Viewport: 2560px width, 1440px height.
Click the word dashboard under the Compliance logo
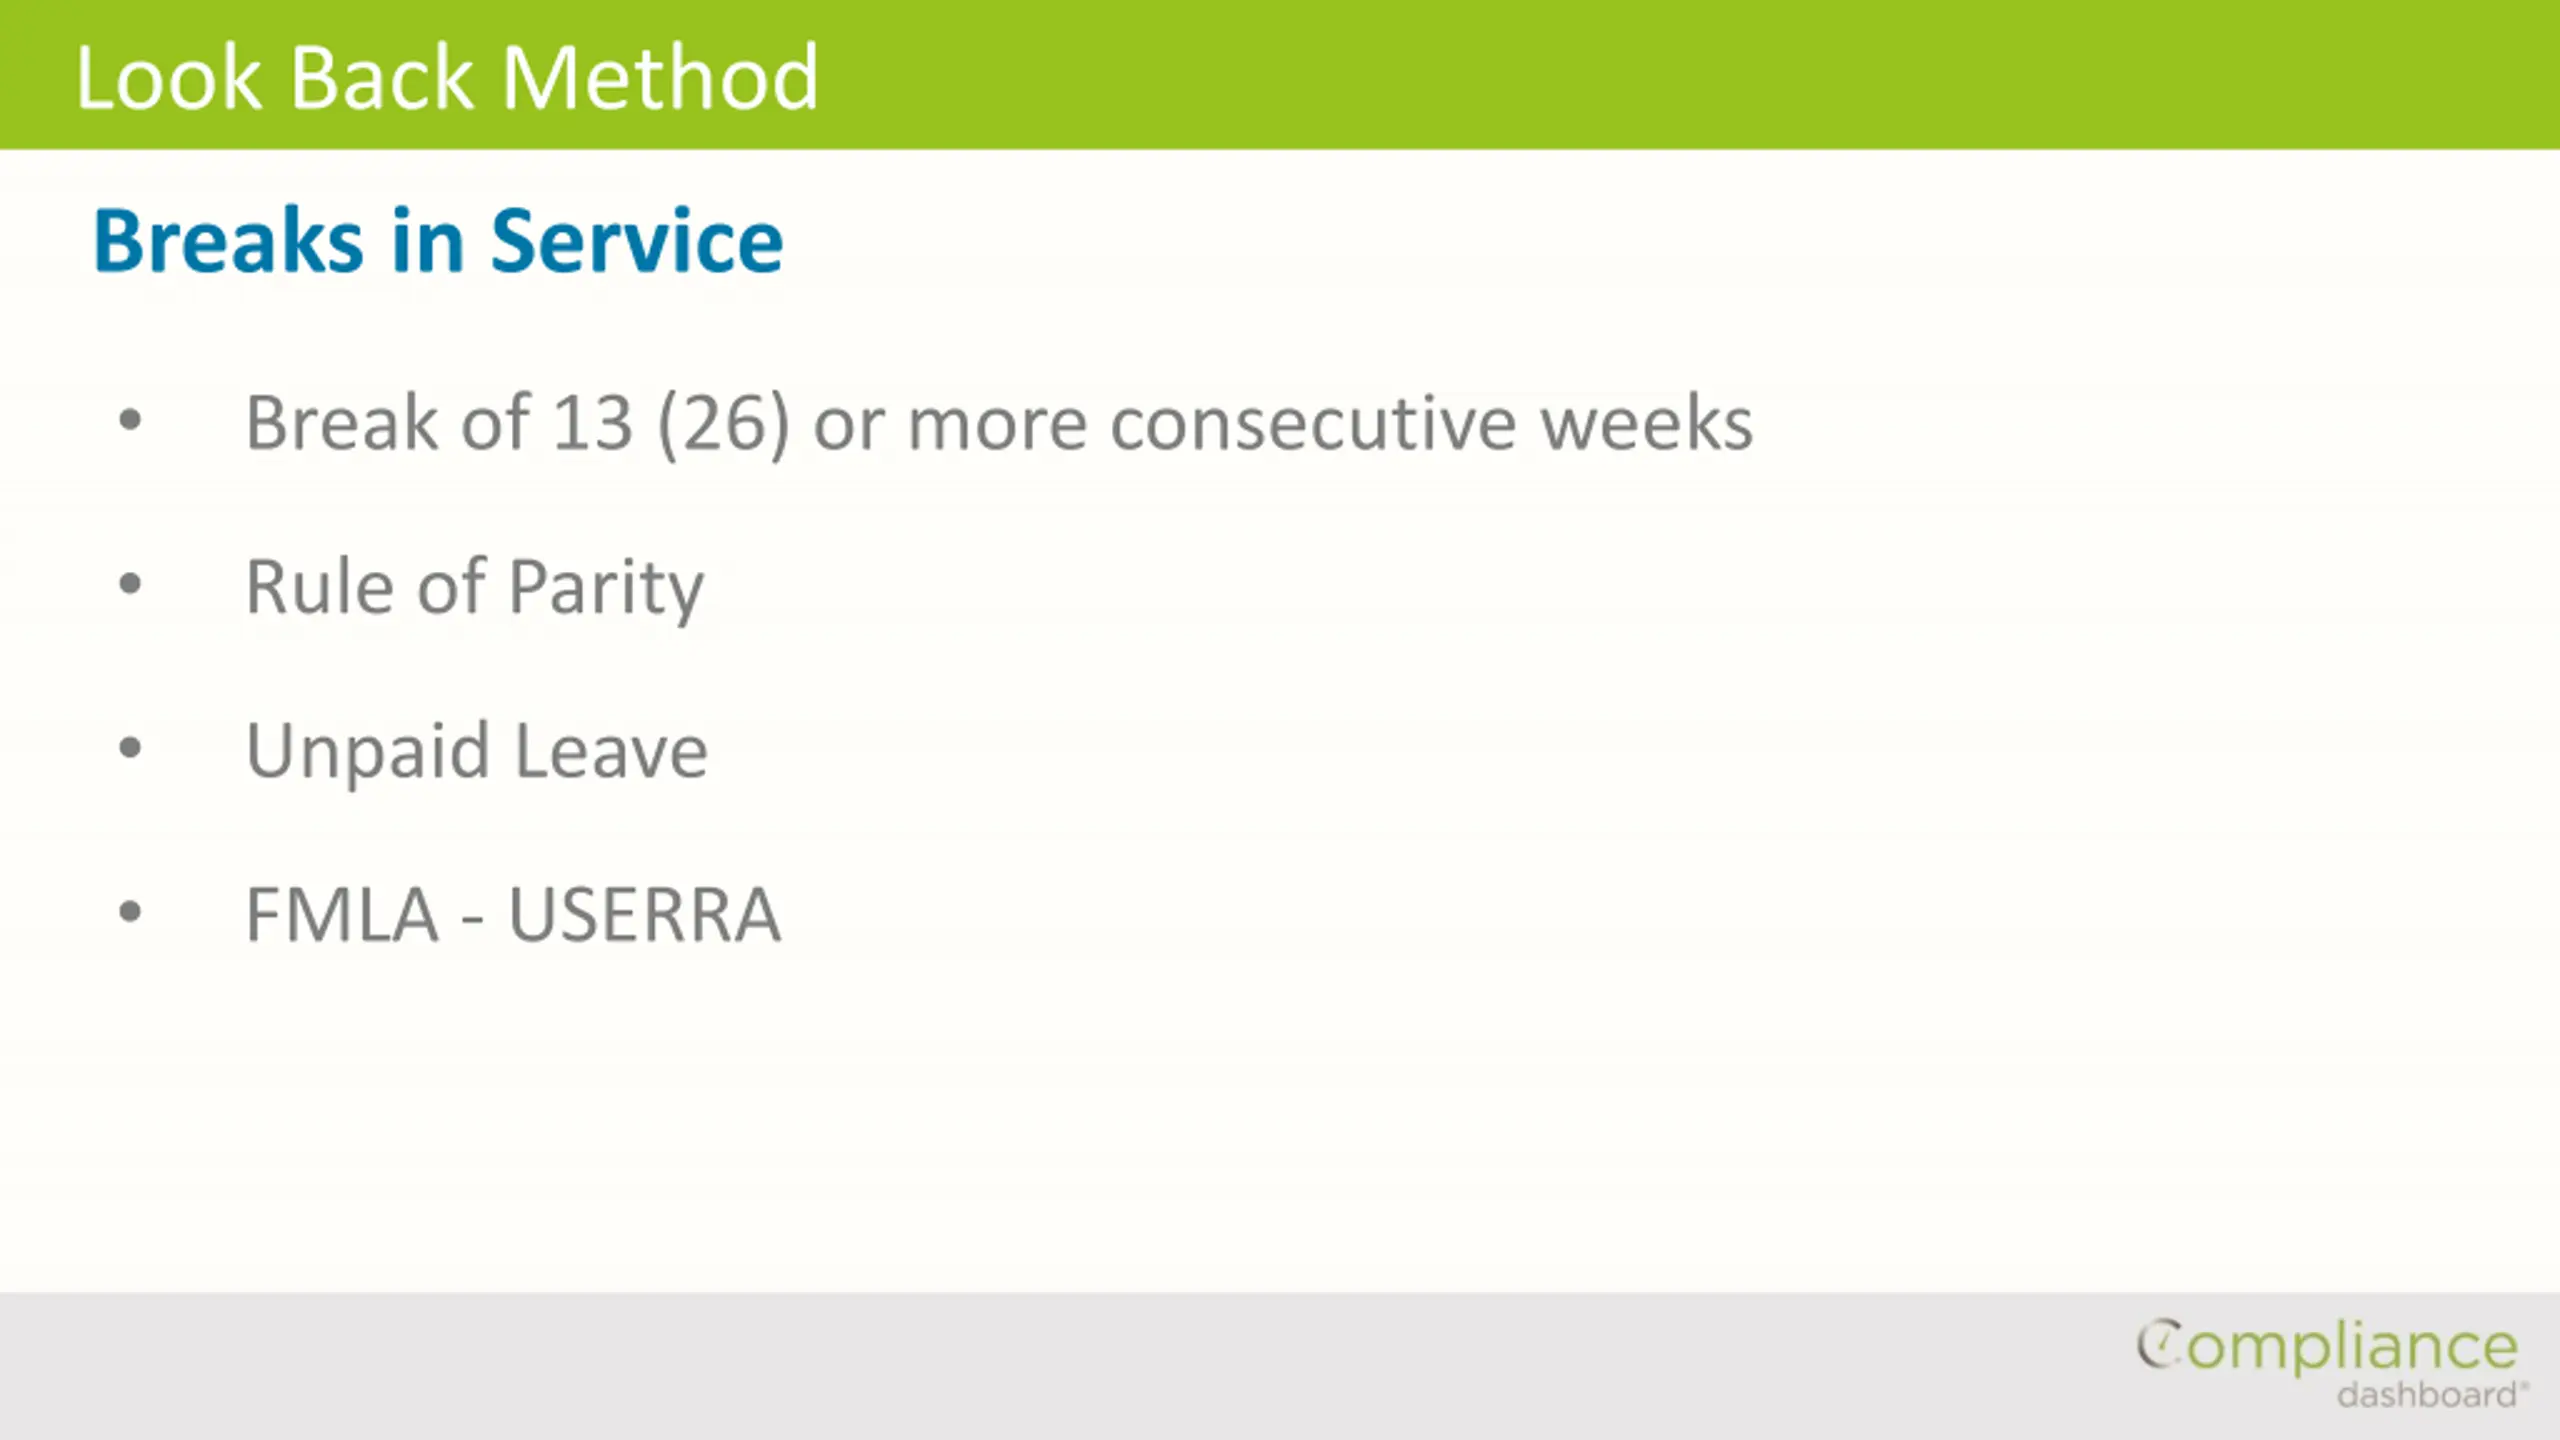coord(2427,1394)
